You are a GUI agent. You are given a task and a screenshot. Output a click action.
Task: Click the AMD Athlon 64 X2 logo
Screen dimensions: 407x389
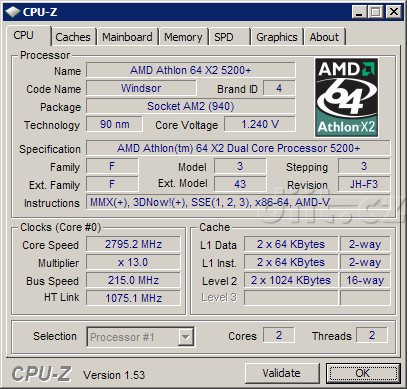tap(346, 98)
